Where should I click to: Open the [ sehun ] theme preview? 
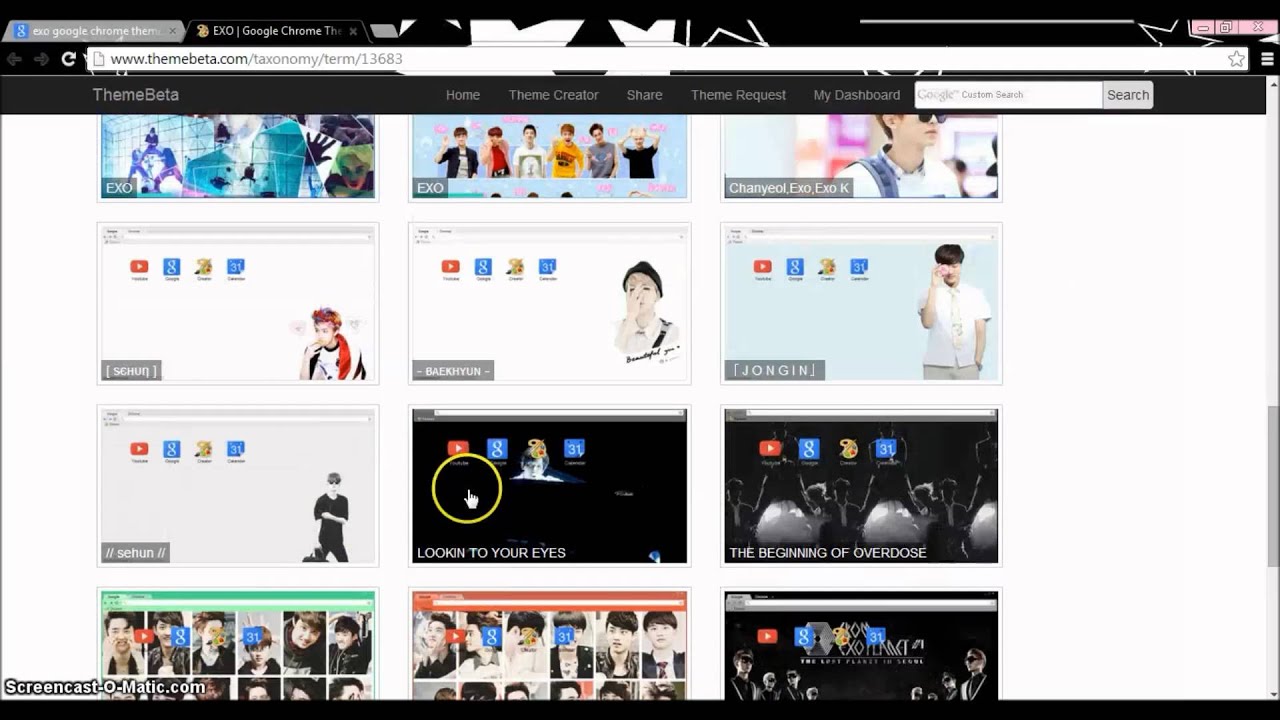point(238,303)
